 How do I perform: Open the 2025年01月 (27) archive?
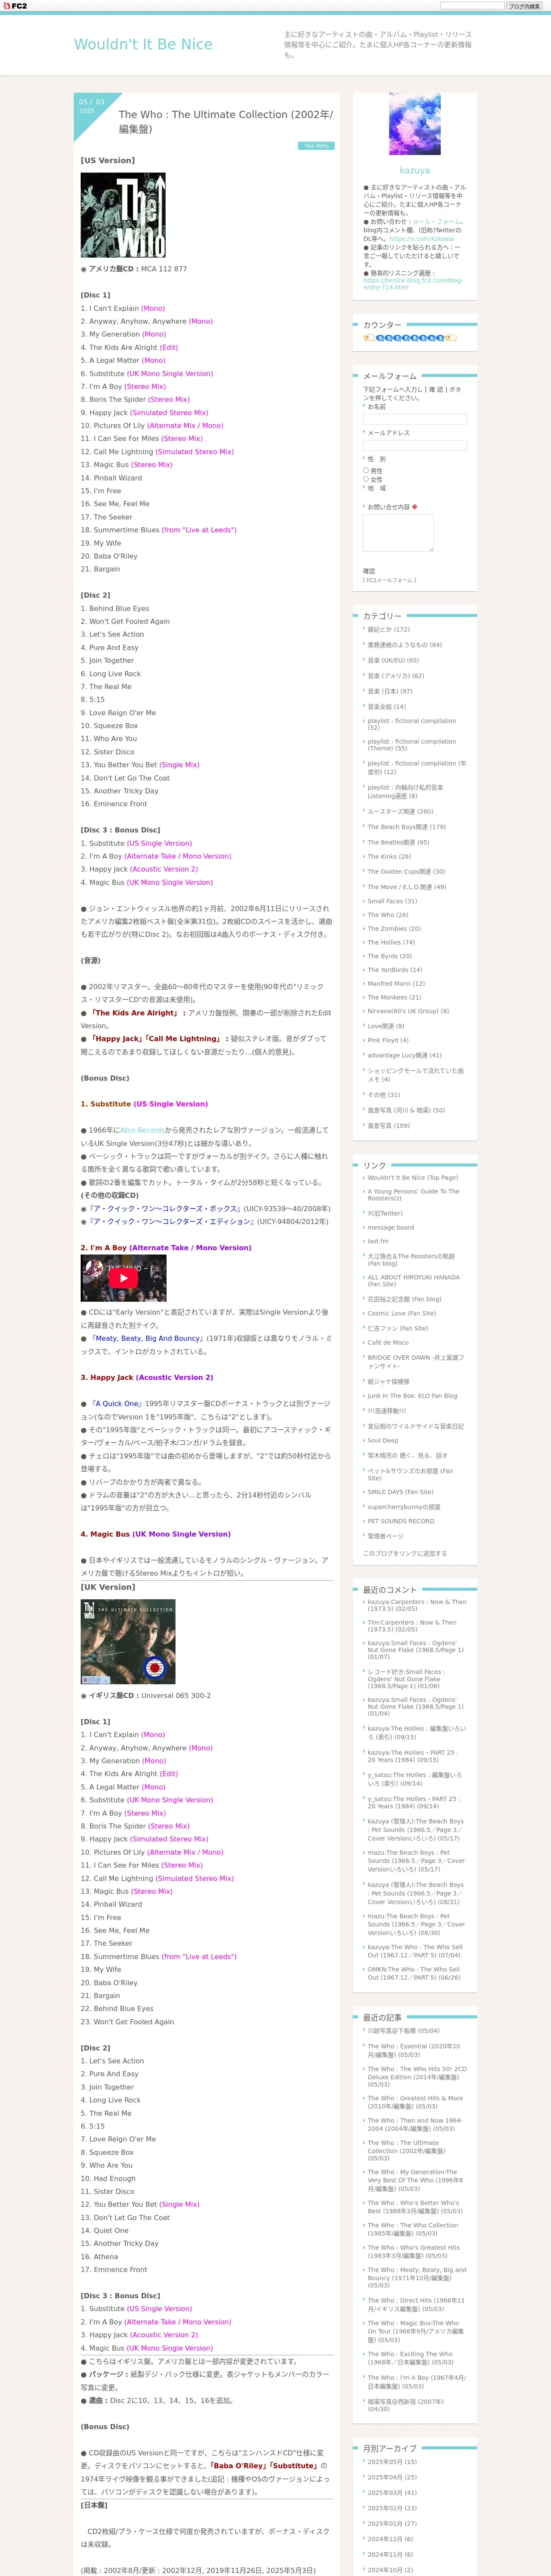[392, 2524]
